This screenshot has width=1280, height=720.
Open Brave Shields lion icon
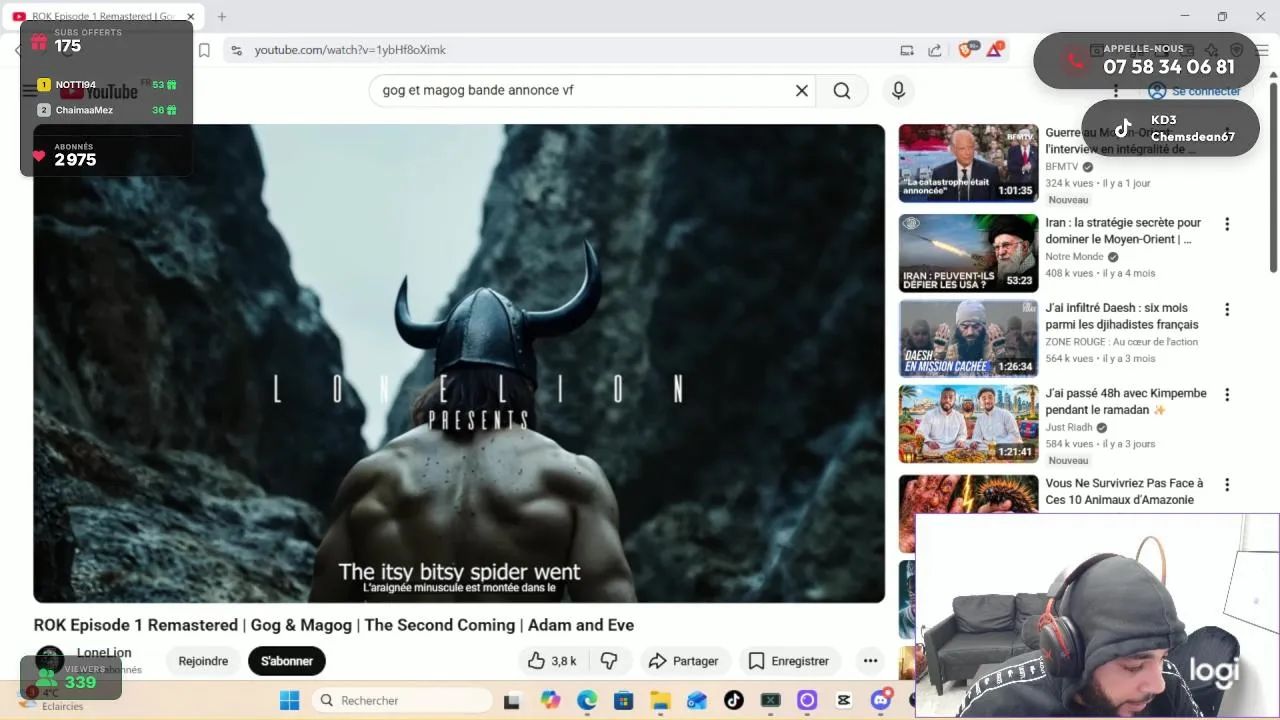tap(966, 50)
